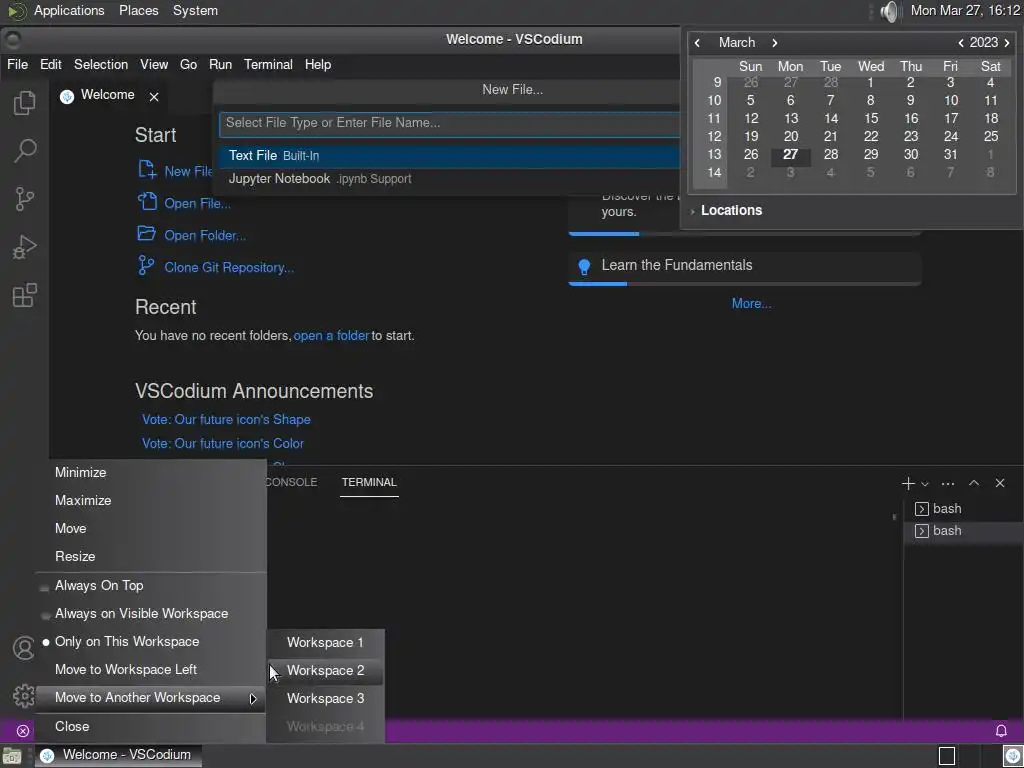Open the terminal launch profile dropdown chevron
The image size is (1024, 768).
pyautogui.click(x=925, y=484)
